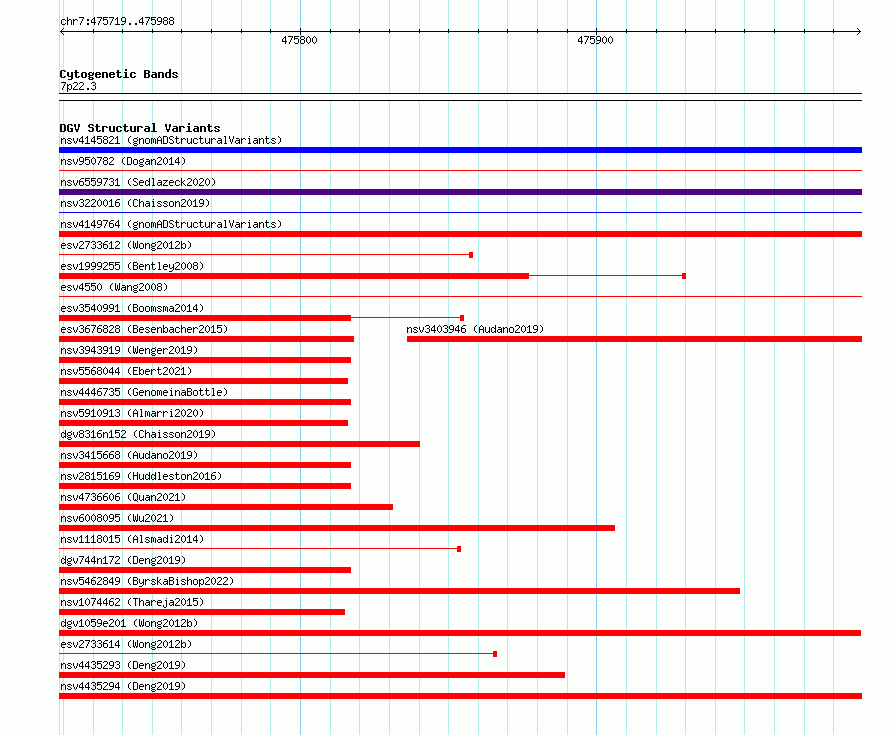Click nsv5462849 (ByrskaBishop2022) label
Viewport: 890px width, 735px height.
147,581
